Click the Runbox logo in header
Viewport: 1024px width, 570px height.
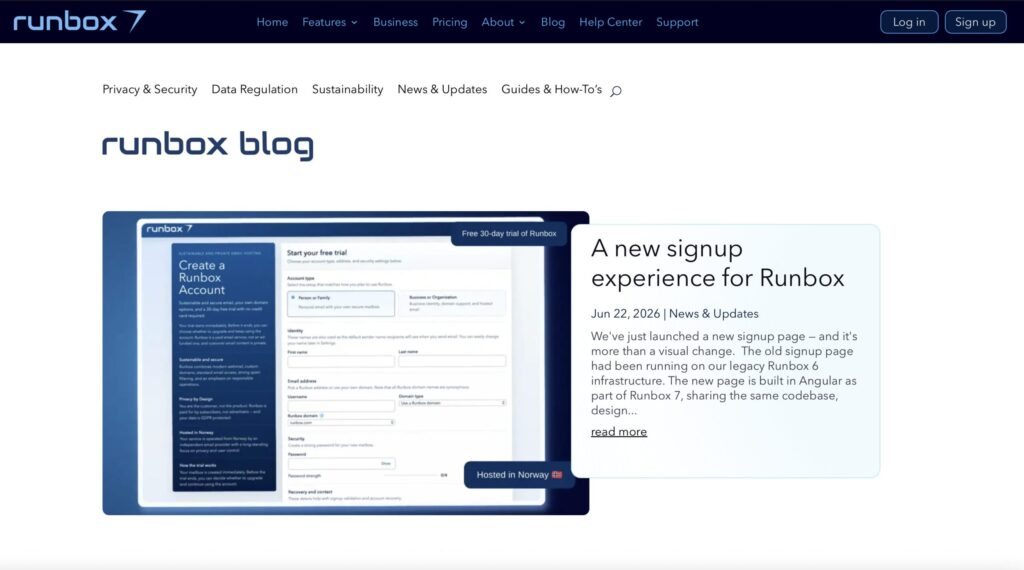[79, 22]
